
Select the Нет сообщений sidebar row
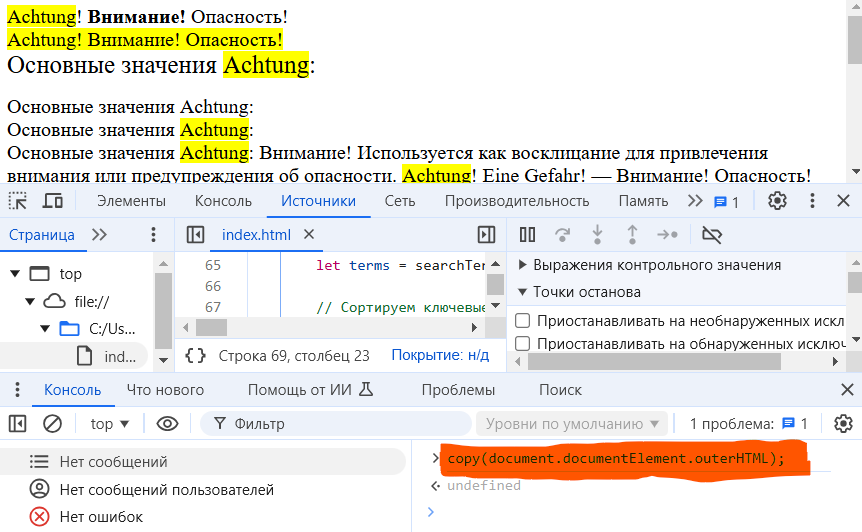pyautogui.click(x=203, y=462)
